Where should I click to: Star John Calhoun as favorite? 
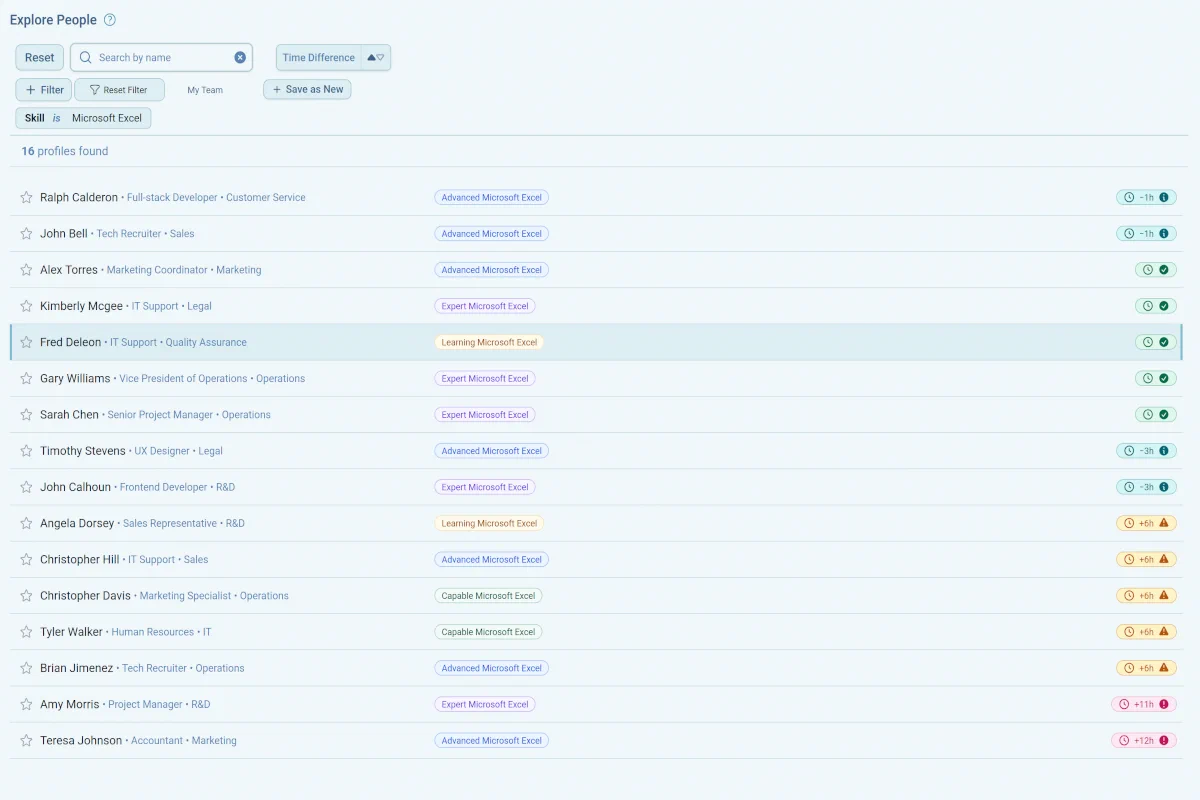pyautogui.click(x=27, y=487)
